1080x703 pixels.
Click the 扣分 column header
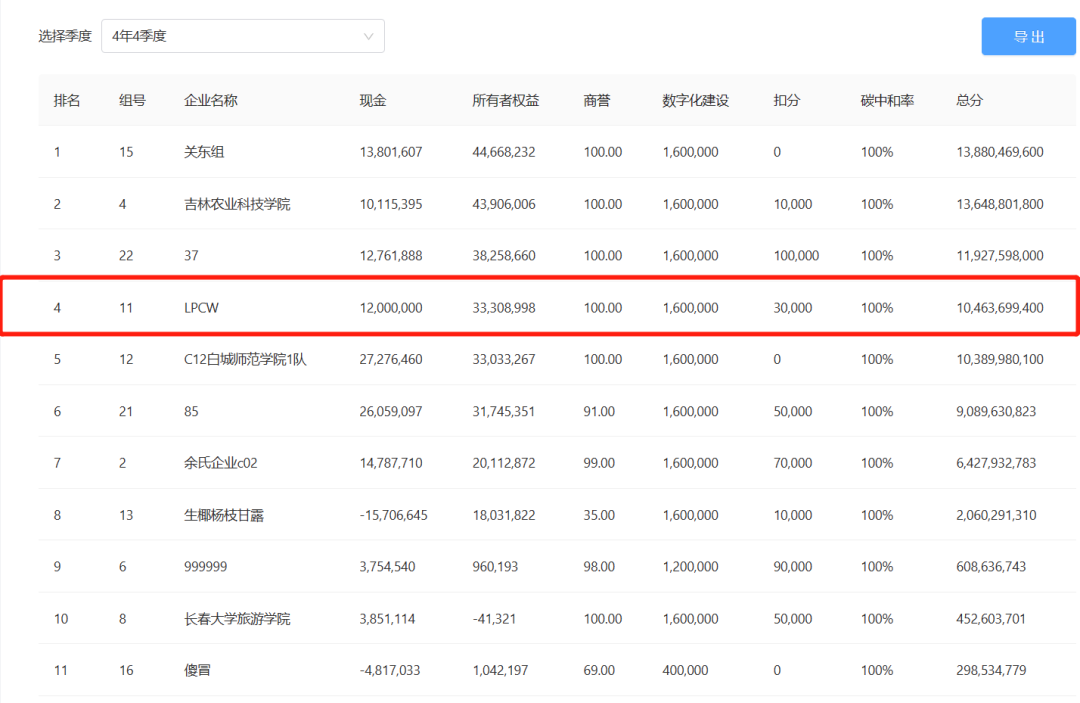(787, 101)
